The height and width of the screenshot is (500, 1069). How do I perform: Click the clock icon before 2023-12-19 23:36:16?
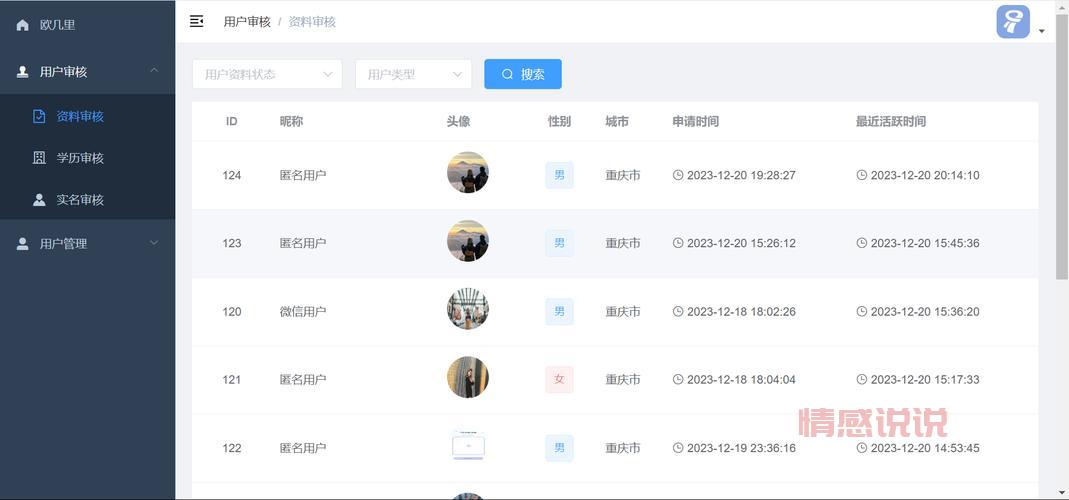[x=678, y=448]
